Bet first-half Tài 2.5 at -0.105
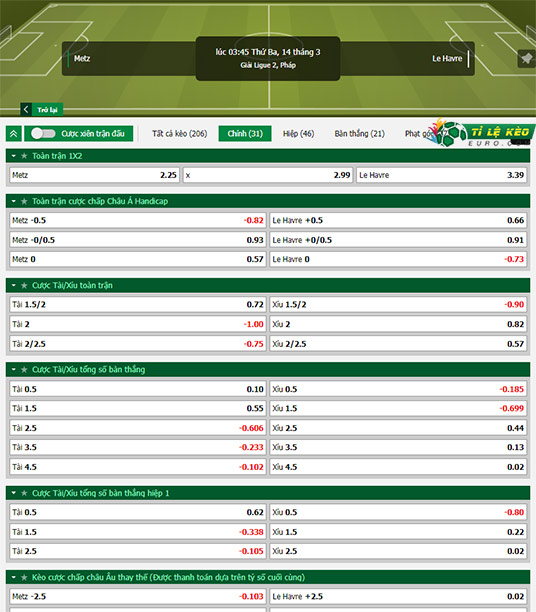Viewport: 536px width, 612px height. [x=138, y=551]
